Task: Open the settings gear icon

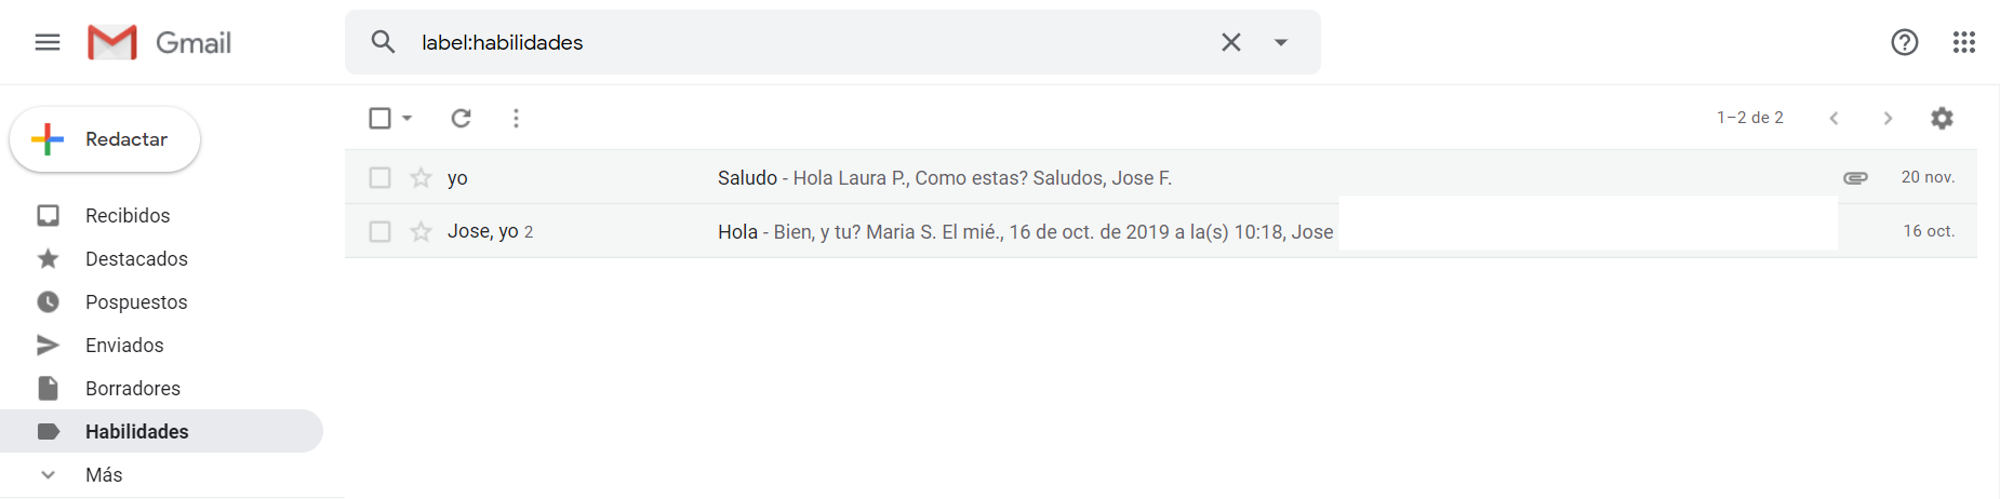Action: click(1942, 118)
